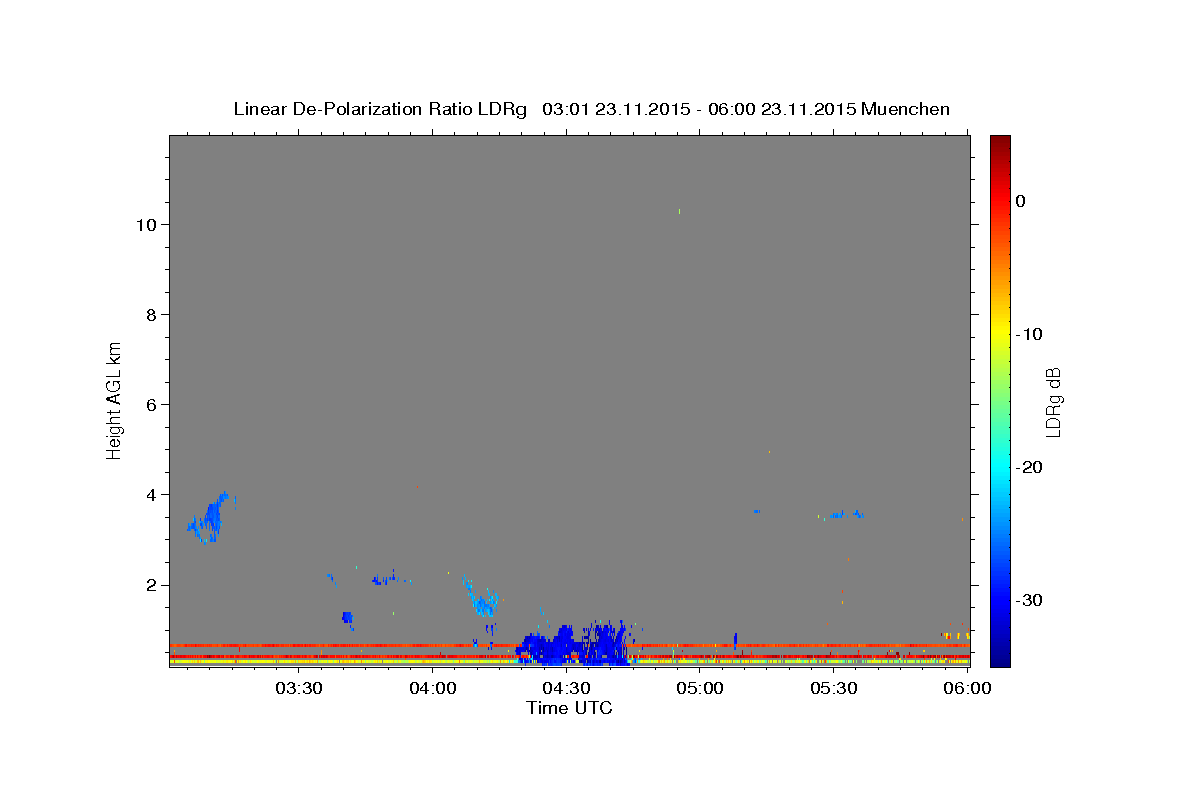Image resolution: width=1200 pixels, height=800 pixels.
Task: Click the height axis label '8'
Action: pos(152,315)
